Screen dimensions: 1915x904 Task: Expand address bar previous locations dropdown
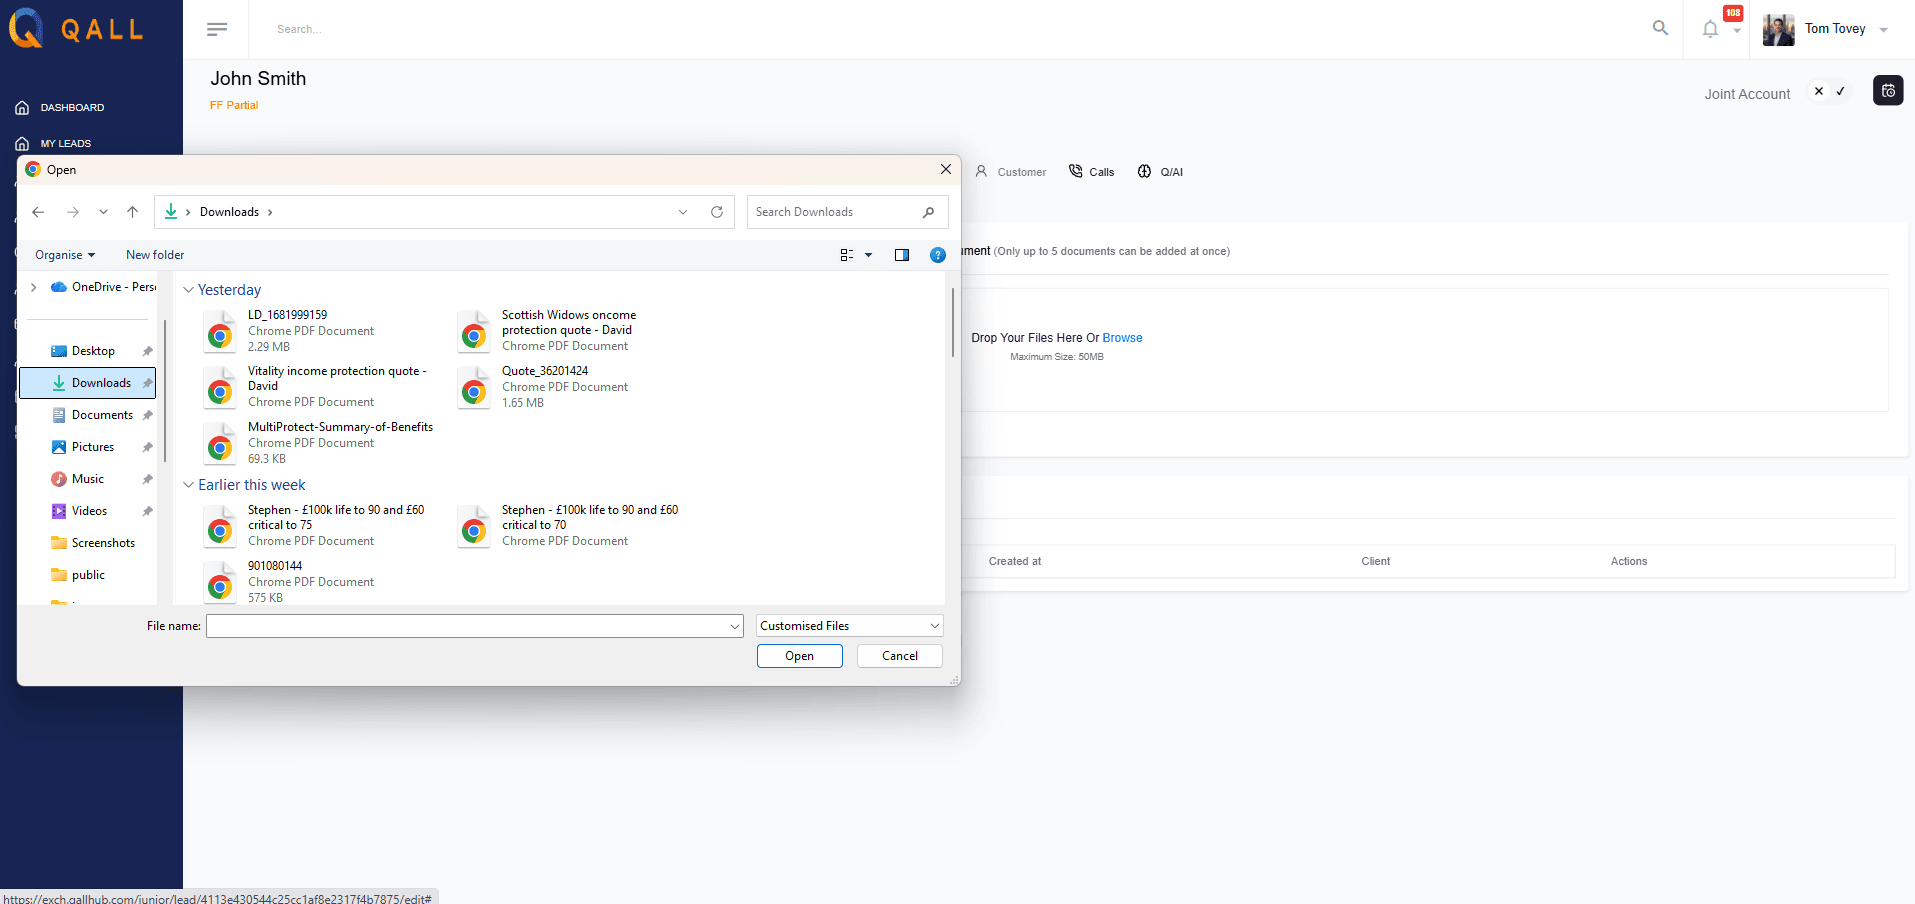coord(683,212)
